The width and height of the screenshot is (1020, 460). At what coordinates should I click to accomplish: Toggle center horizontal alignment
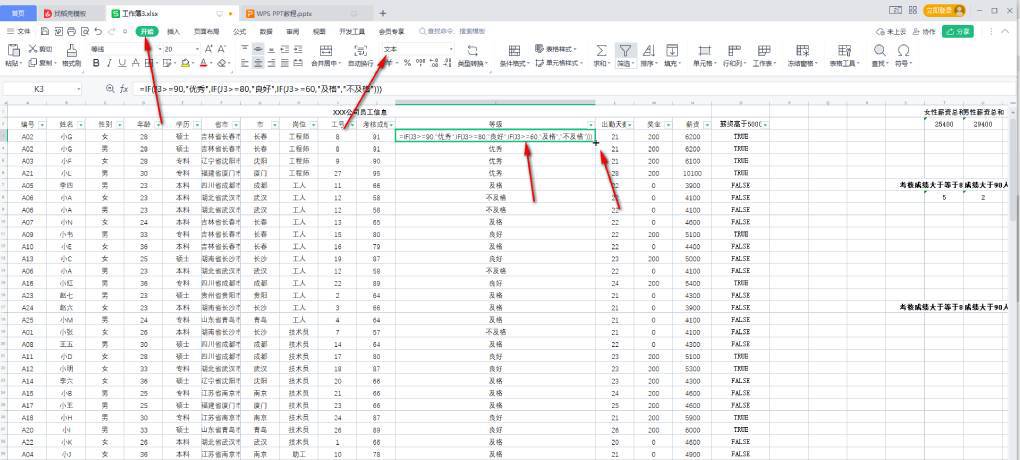pos(258,63)
